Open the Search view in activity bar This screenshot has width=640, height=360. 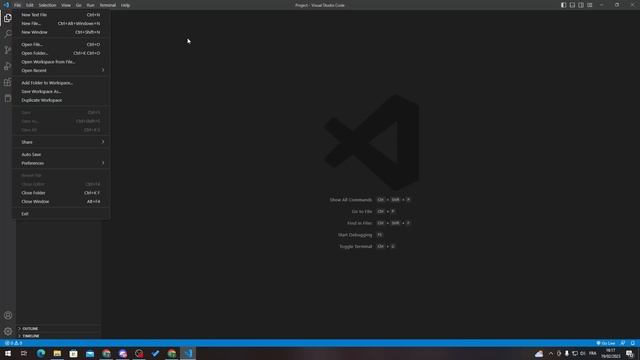tap(8, 33)
